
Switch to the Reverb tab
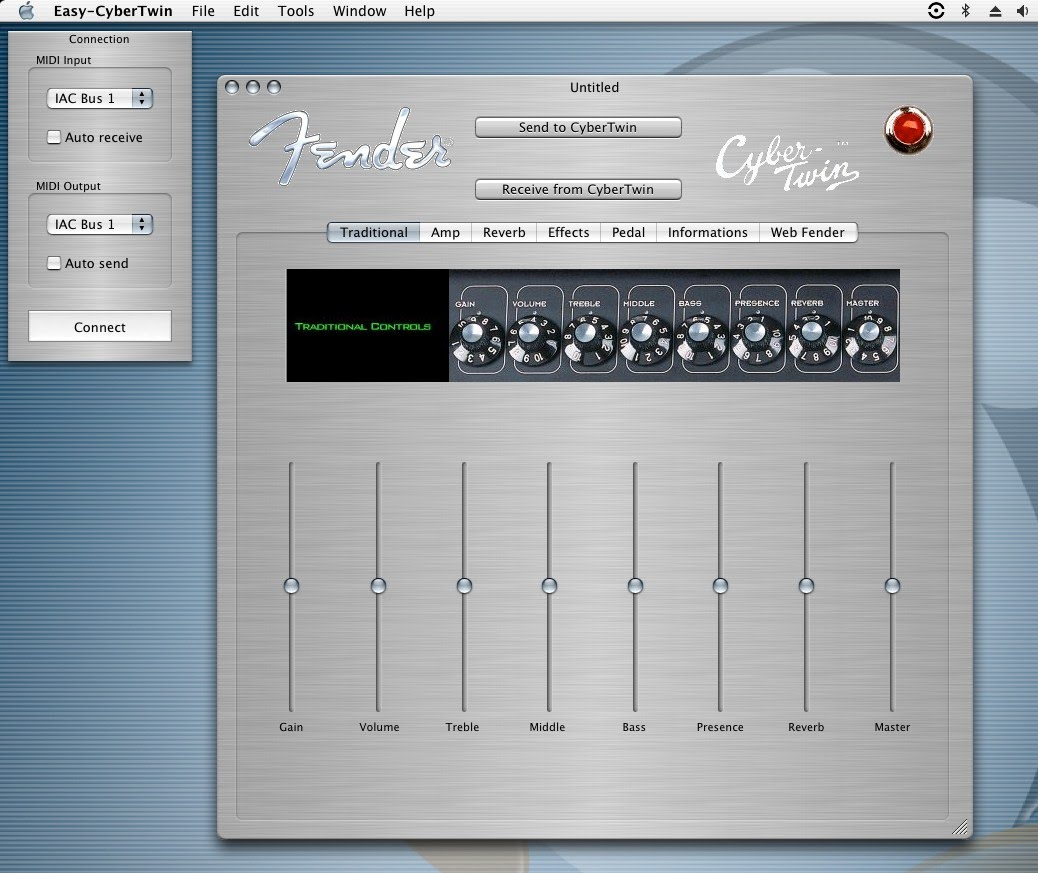[x=504, y=232]
